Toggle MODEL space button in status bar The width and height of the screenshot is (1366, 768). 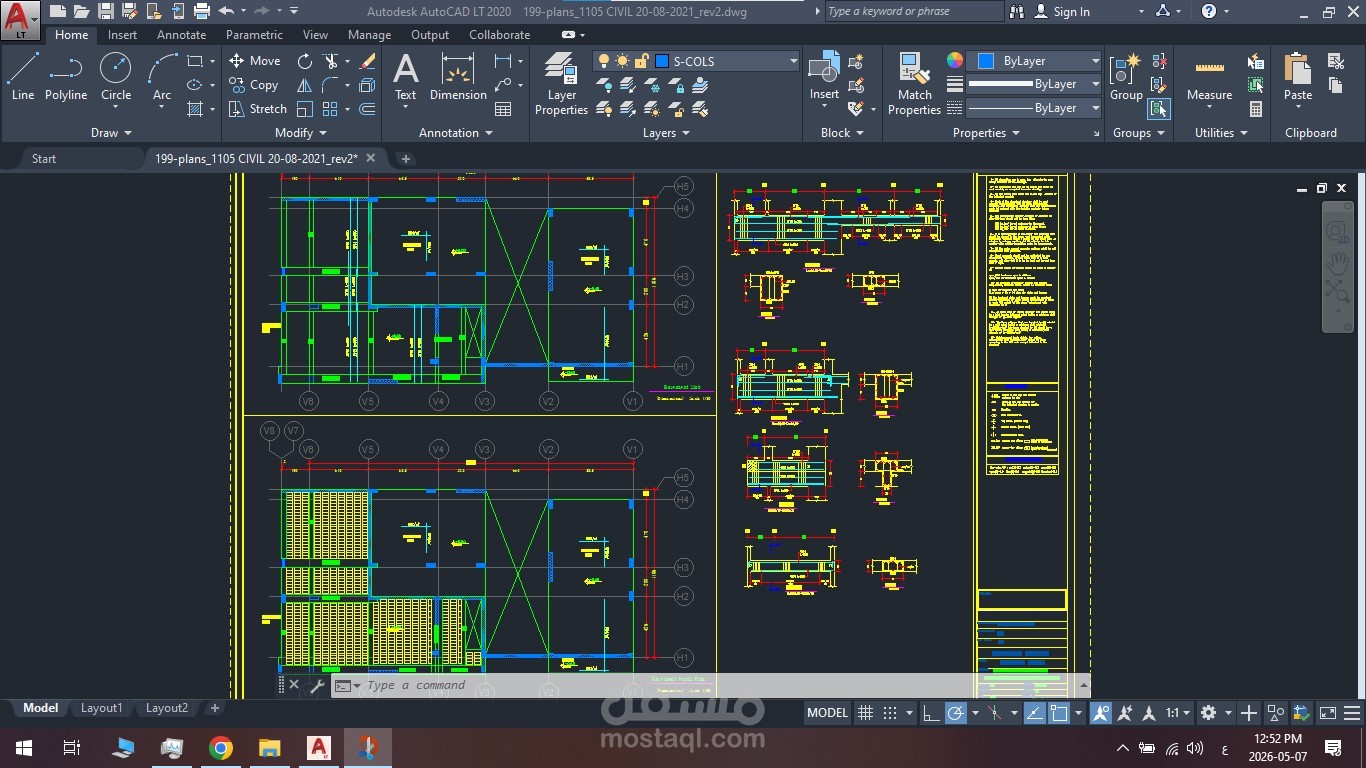827,713
